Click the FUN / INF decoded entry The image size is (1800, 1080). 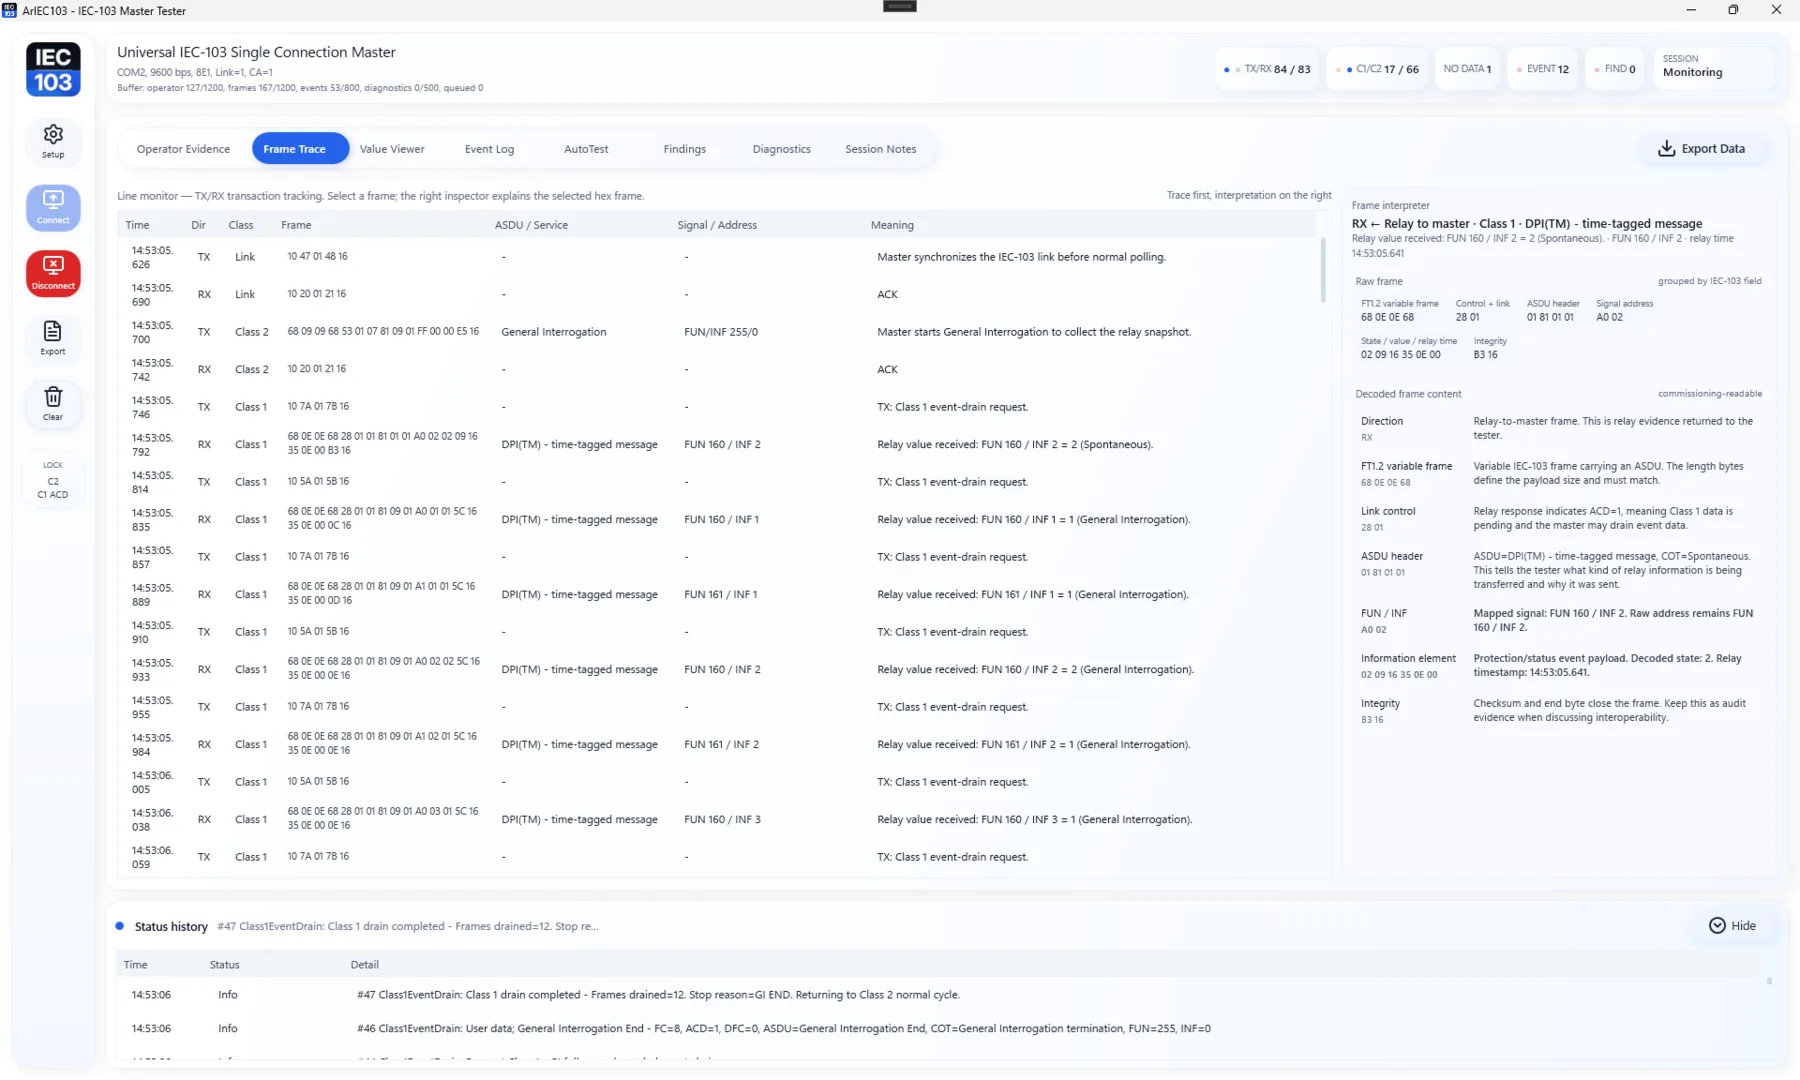(1558, 621)
